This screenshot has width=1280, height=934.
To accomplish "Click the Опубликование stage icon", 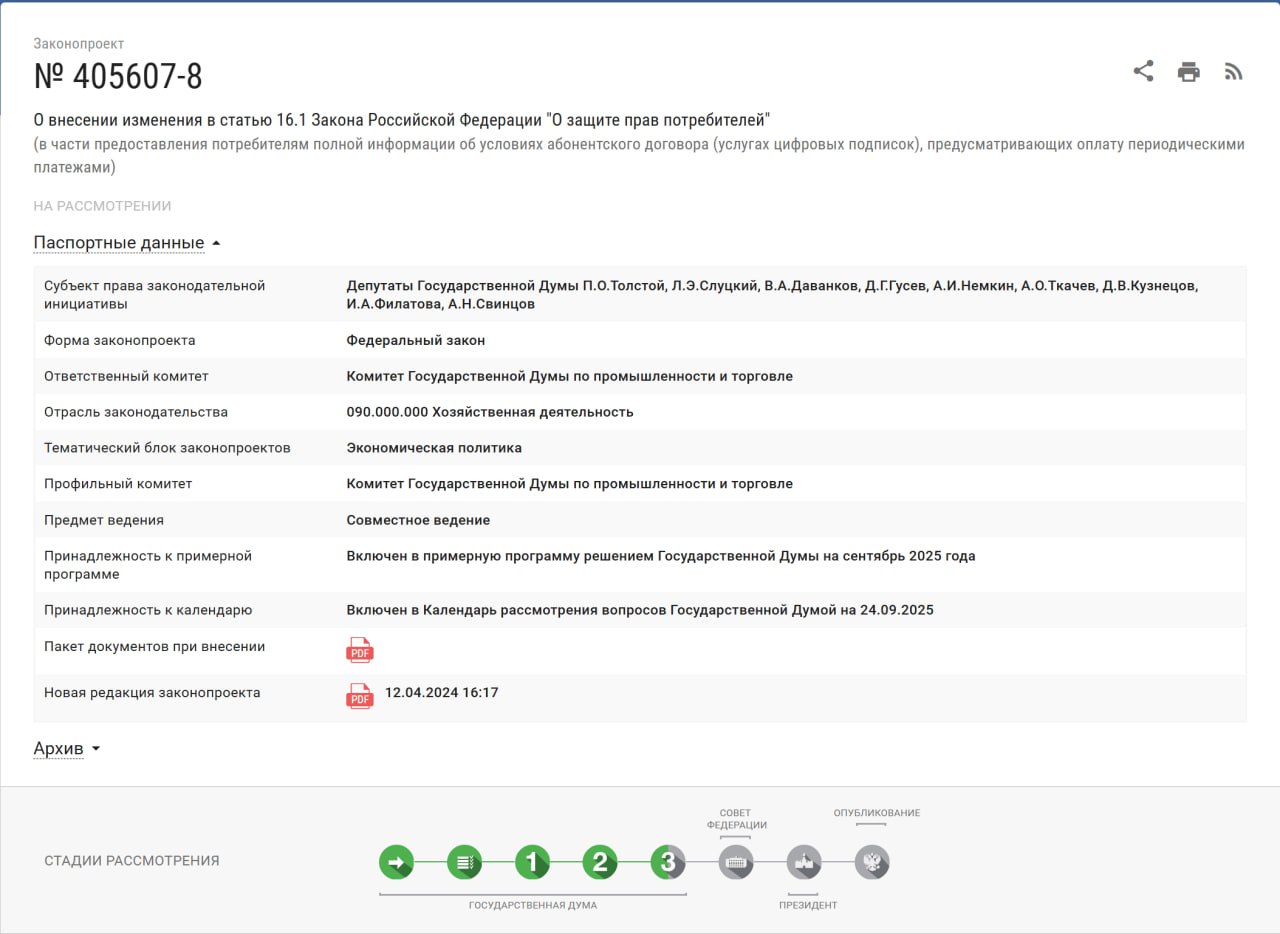I will [873, 861].
